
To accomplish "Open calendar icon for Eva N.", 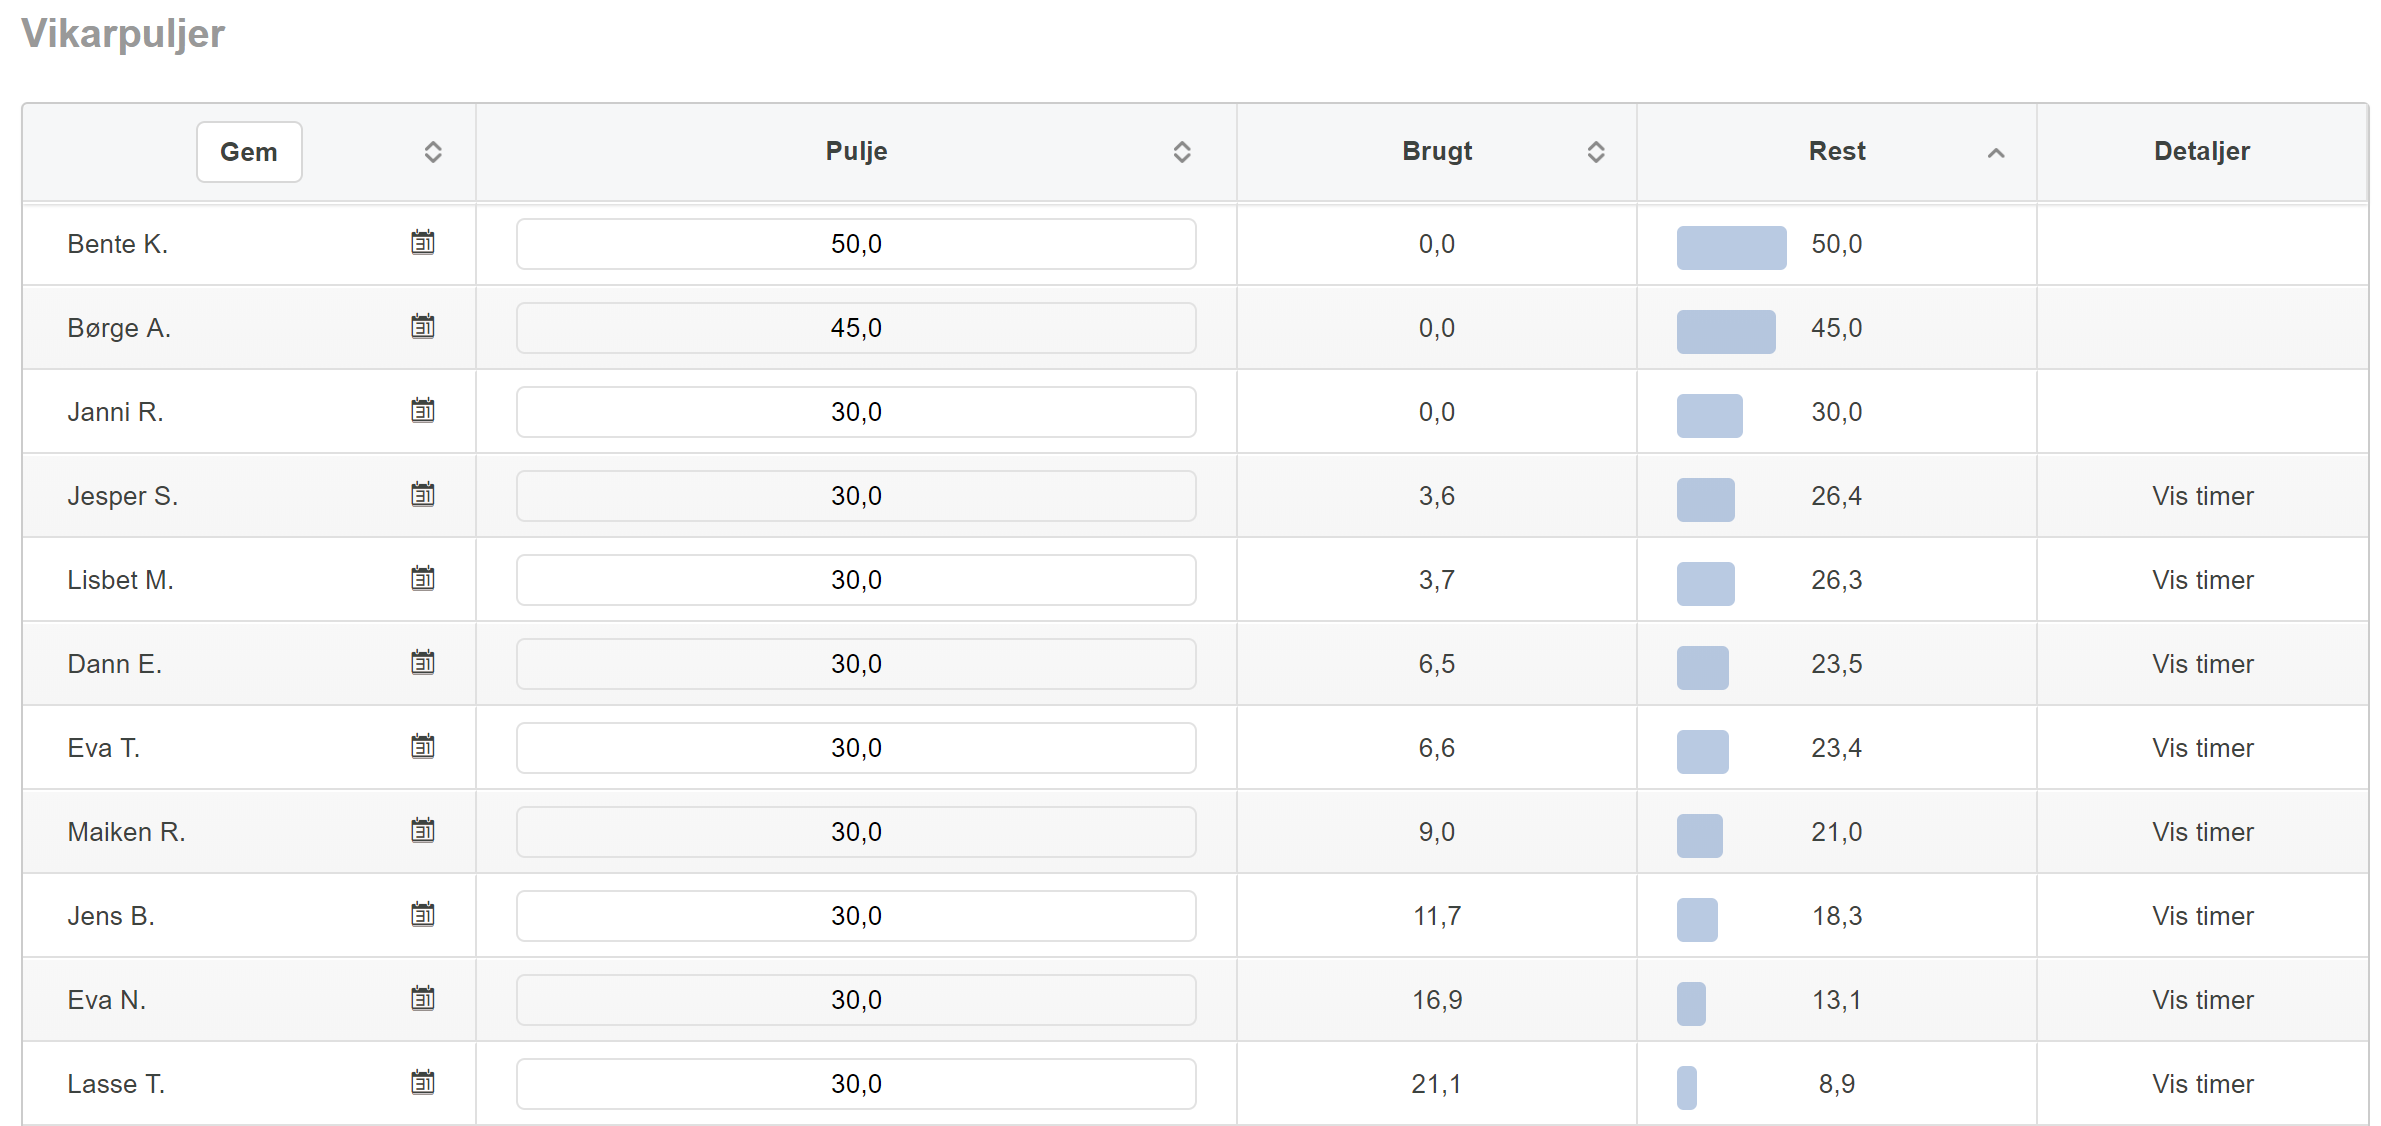I will click(423, 998).
